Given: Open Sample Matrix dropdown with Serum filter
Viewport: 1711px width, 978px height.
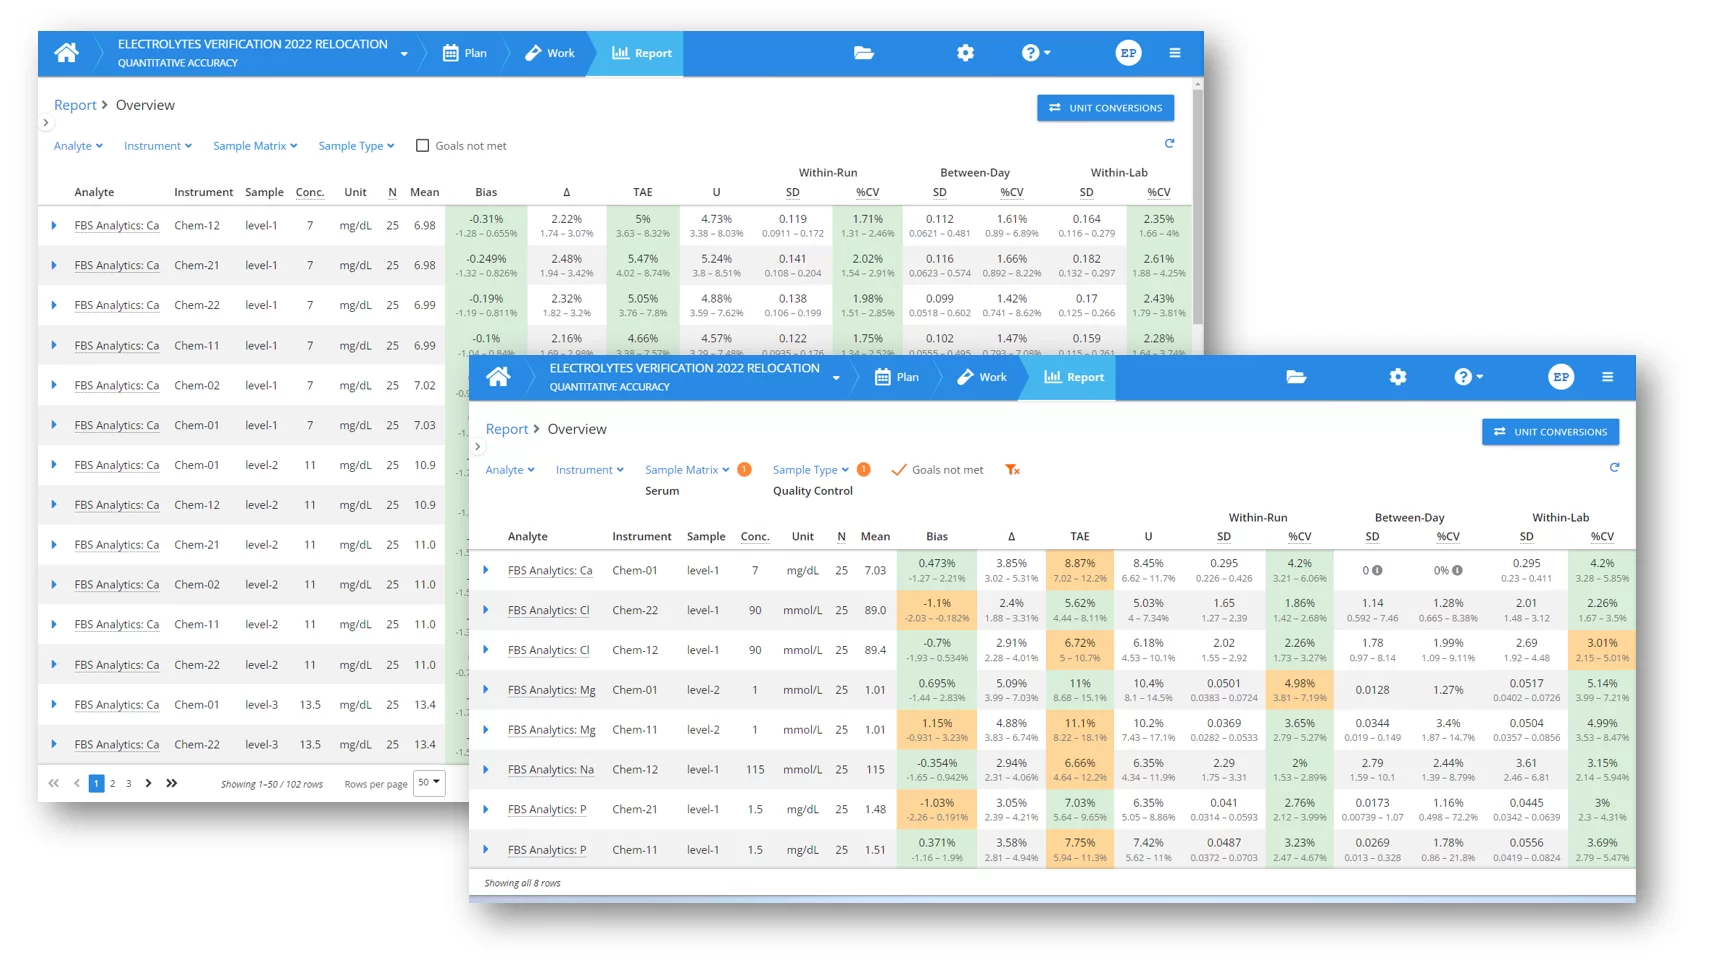Looking at the screenshot, I should pos(686,470).
